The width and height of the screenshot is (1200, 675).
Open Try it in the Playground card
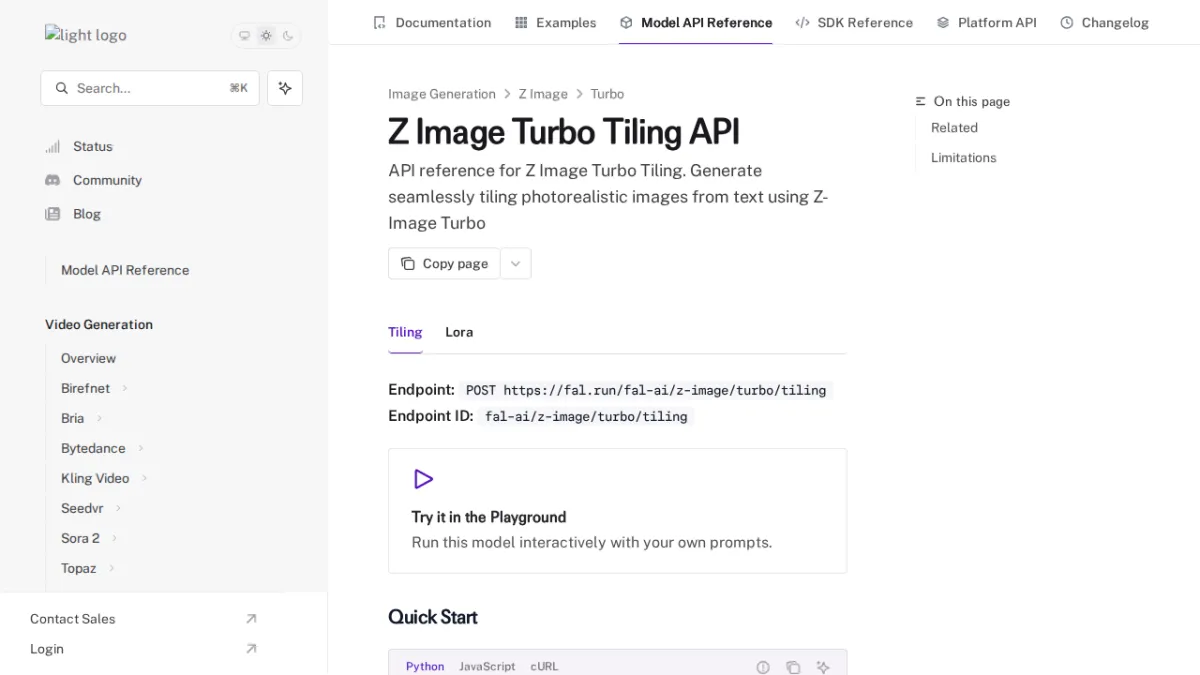click(x=617, y=511)
